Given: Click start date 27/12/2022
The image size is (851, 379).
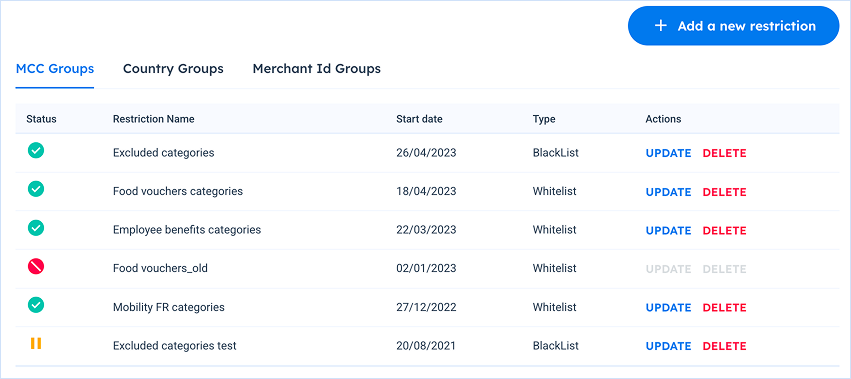Looking at the screenshot, I should (426, 307).
